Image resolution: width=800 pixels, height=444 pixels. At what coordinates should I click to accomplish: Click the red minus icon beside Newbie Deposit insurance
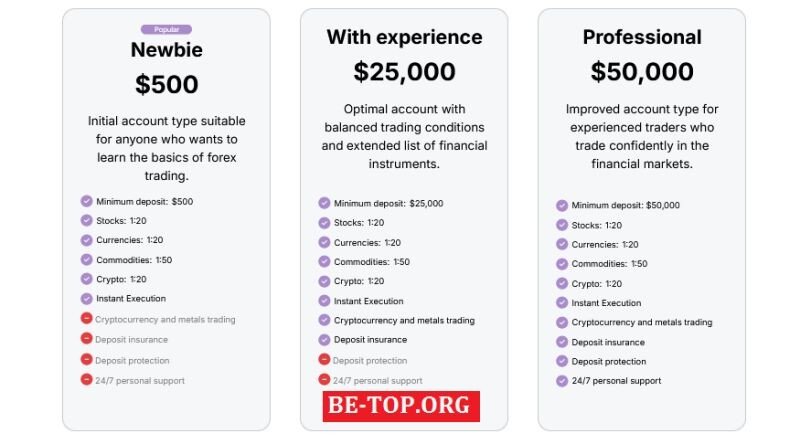[x=86, y=338]
